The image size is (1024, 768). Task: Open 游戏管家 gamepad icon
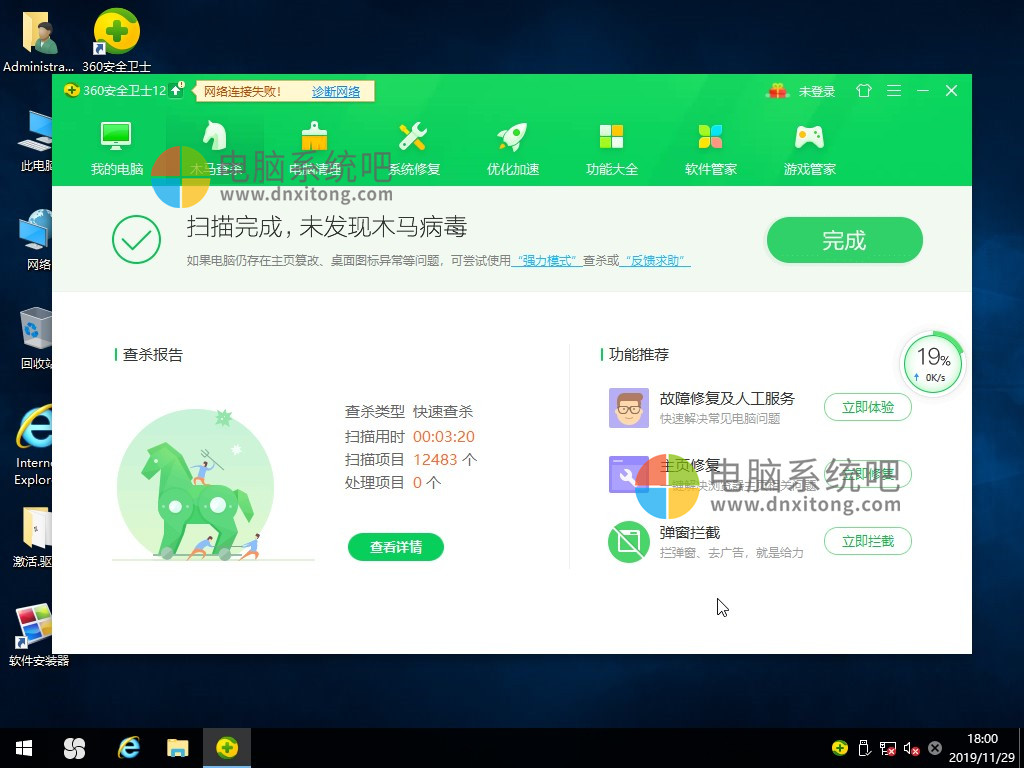[x=809, y=148]
